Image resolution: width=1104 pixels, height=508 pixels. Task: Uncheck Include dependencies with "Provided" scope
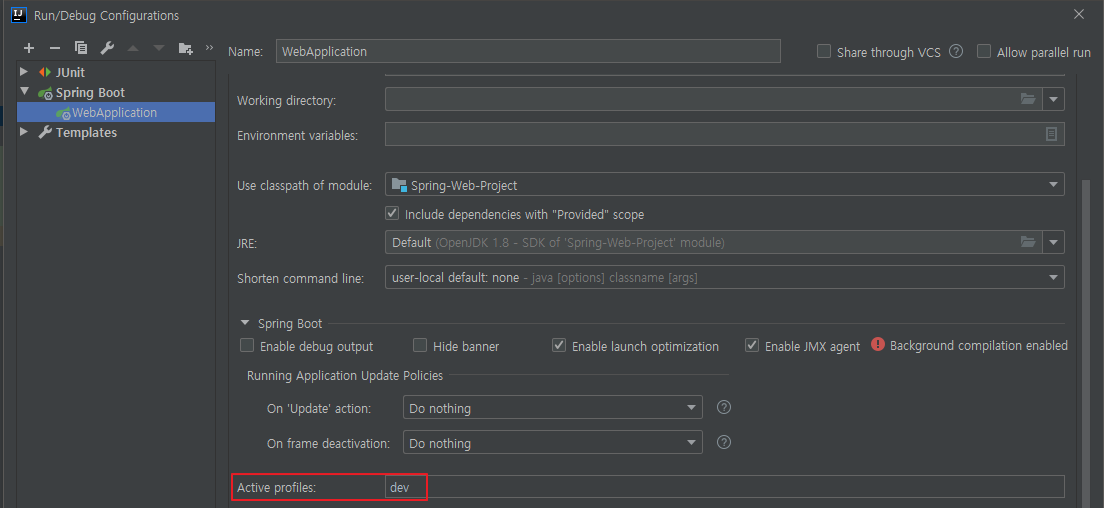point(392,213)
